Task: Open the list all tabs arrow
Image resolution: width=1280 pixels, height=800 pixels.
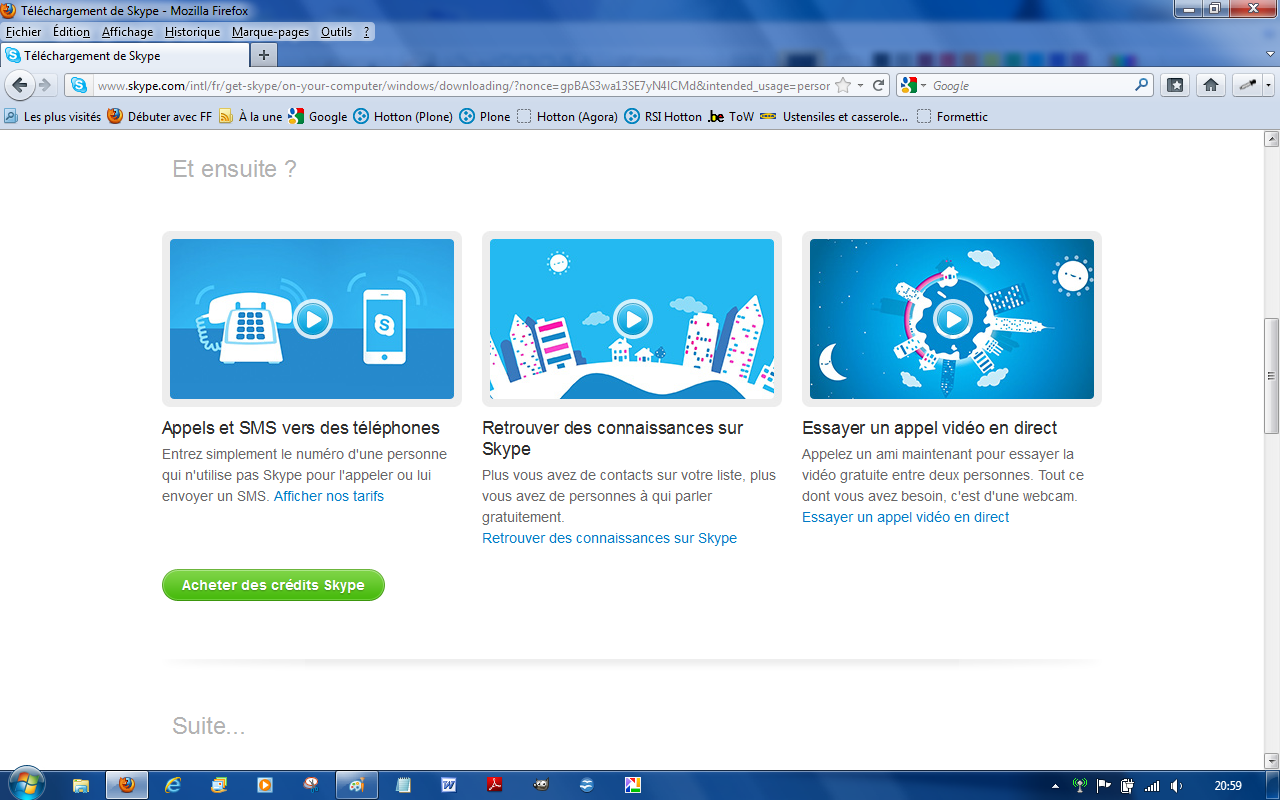Action: (1270, 55)
